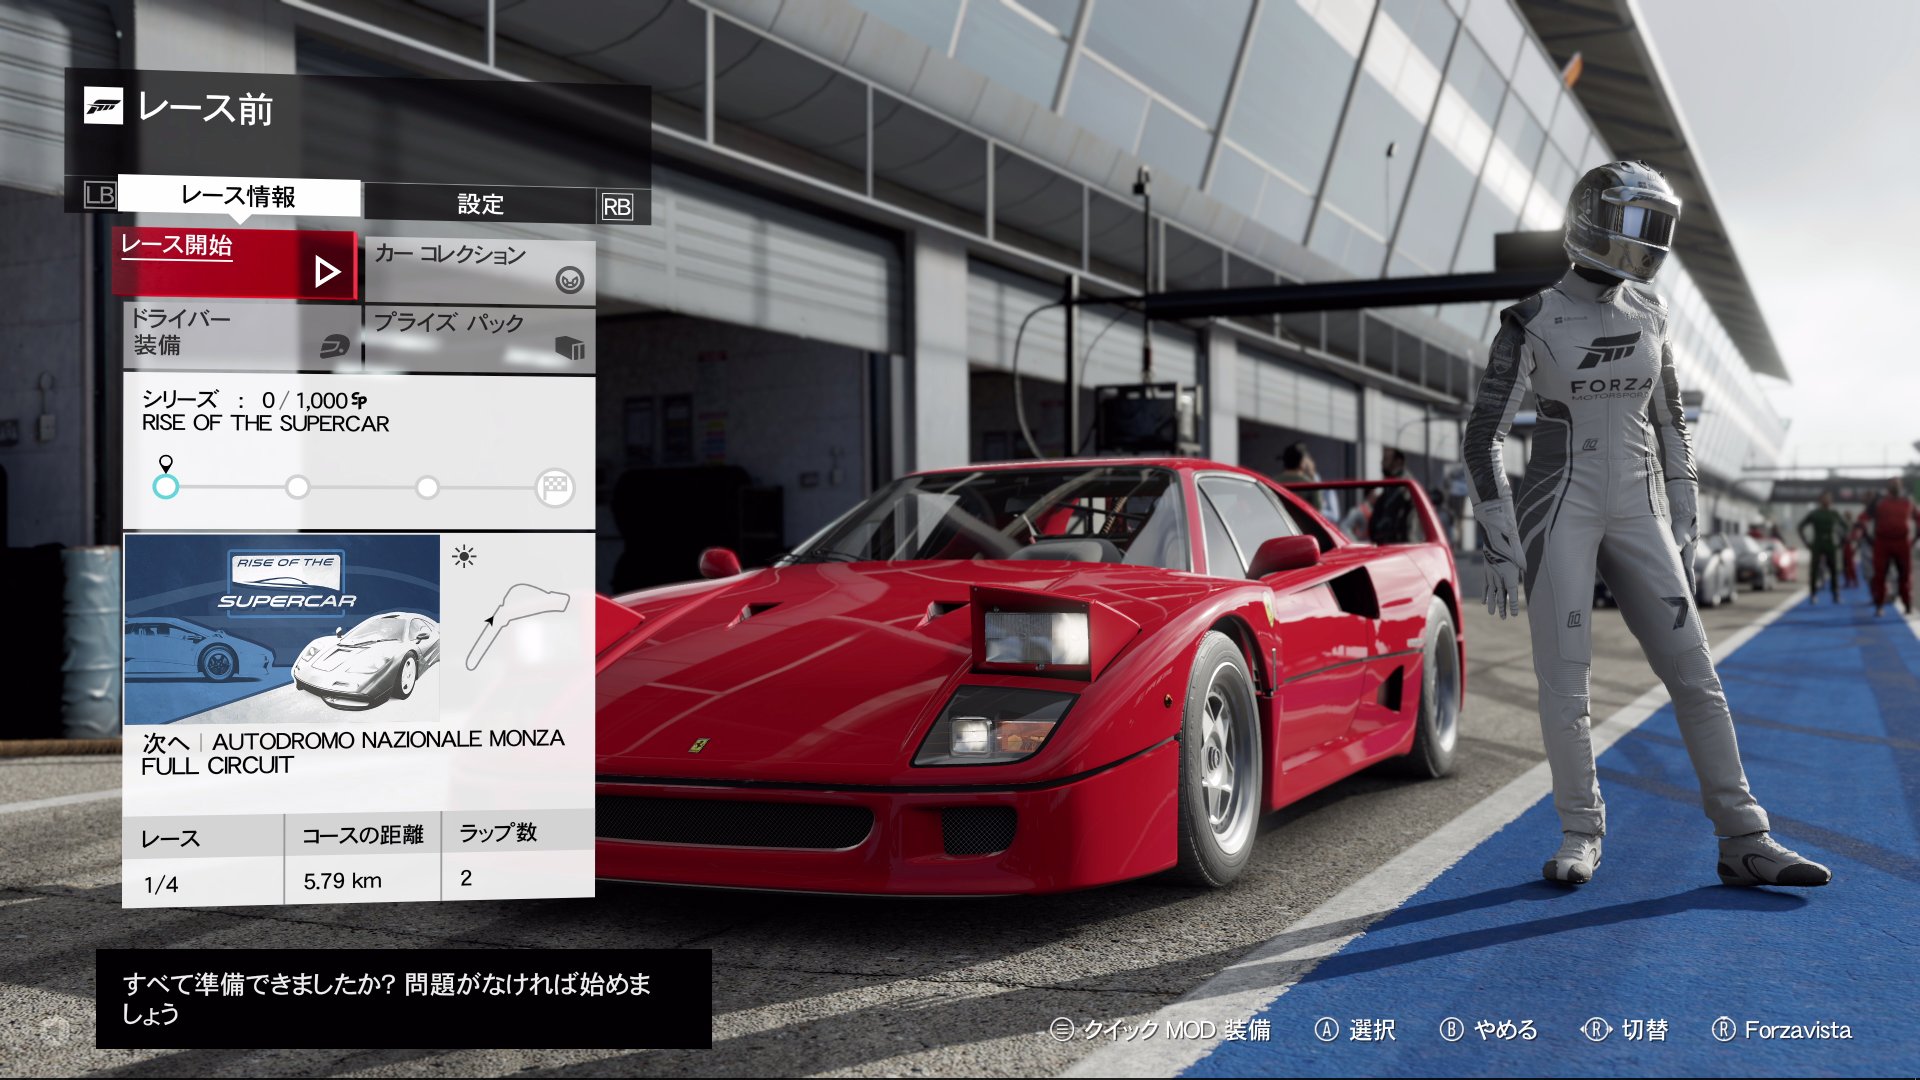Screen dimensions: 1920x1080
Task: Click the ラップ数 column header
Action: click(x=498, y=832)
